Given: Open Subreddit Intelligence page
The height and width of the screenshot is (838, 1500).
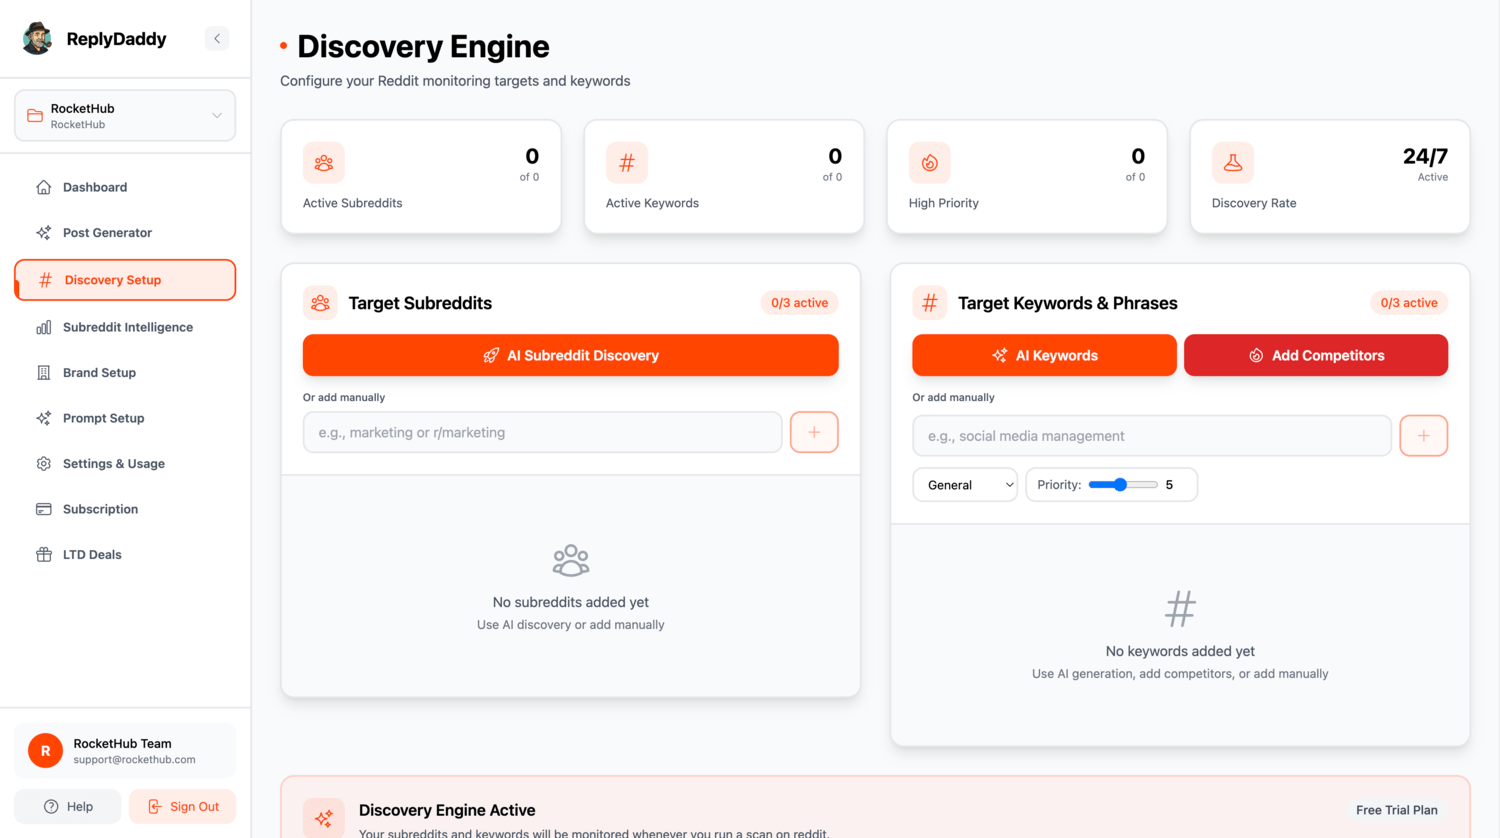Looking at the screenshot, I should click(x=125, y=327).
